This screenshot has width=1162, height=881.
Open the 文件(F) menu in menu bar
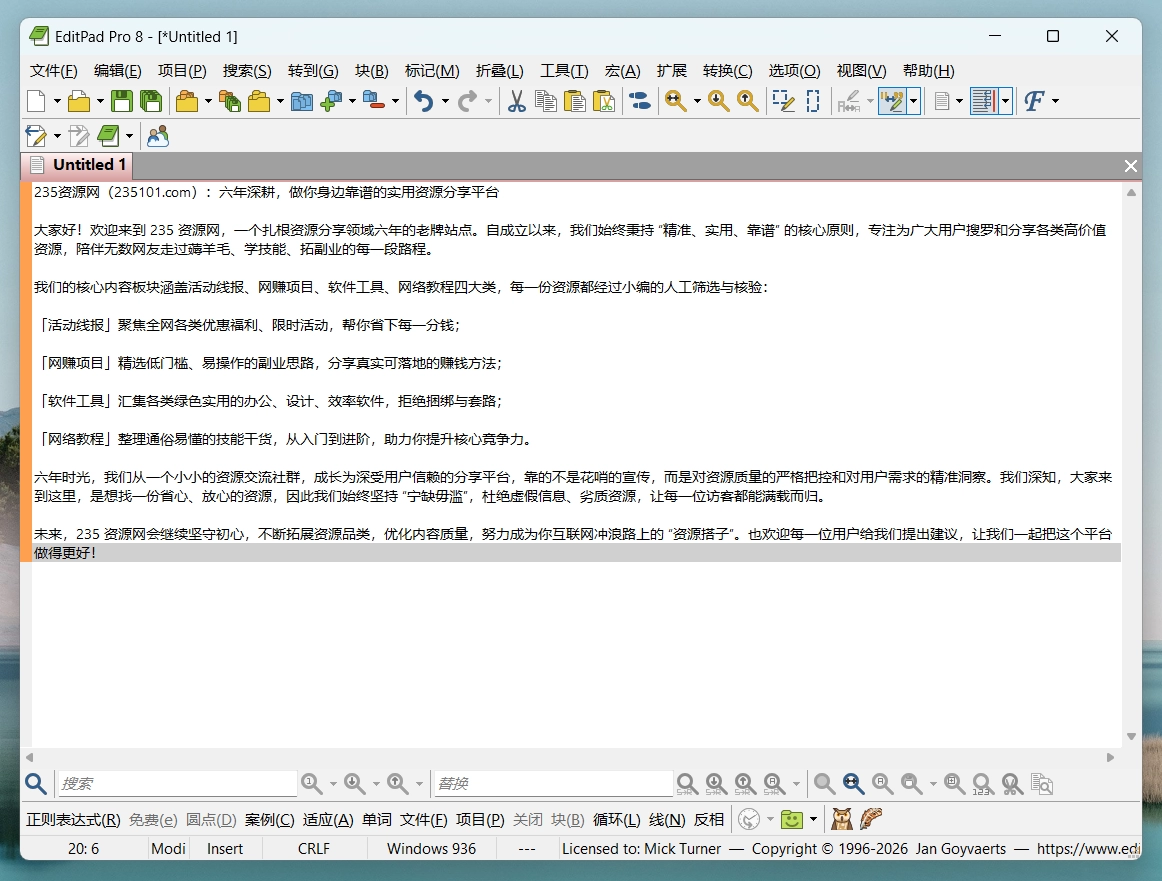coord(53,71)
